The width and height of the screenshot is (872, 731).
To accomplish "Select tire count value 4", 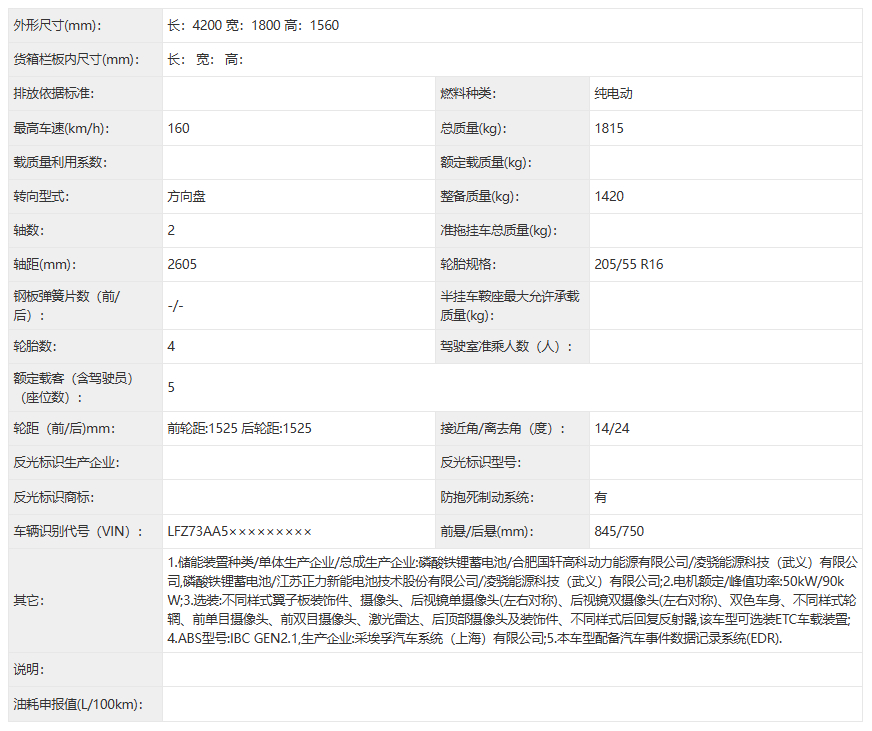I will [171, 346].
